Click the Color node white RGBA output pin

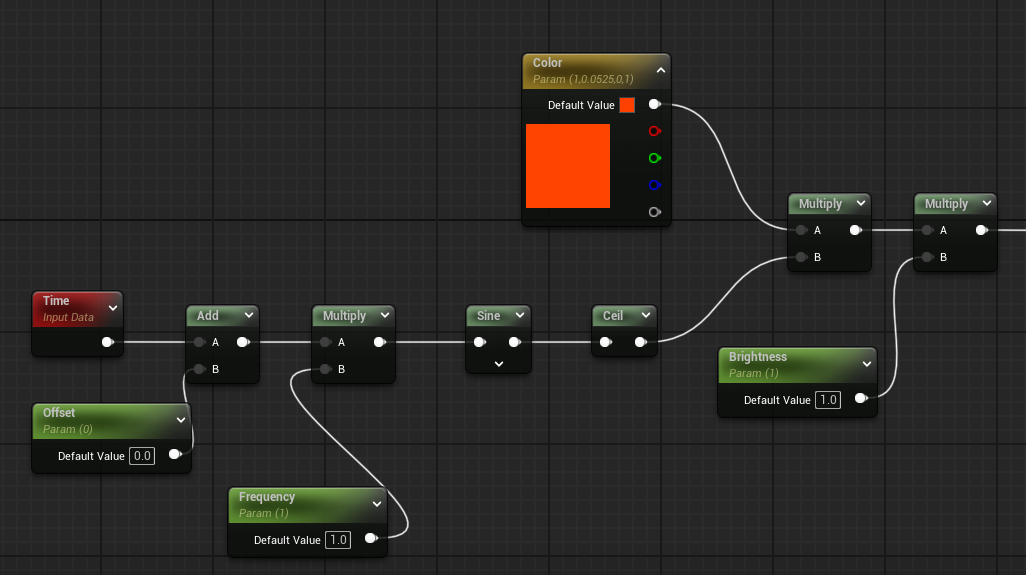click(654, 104)
